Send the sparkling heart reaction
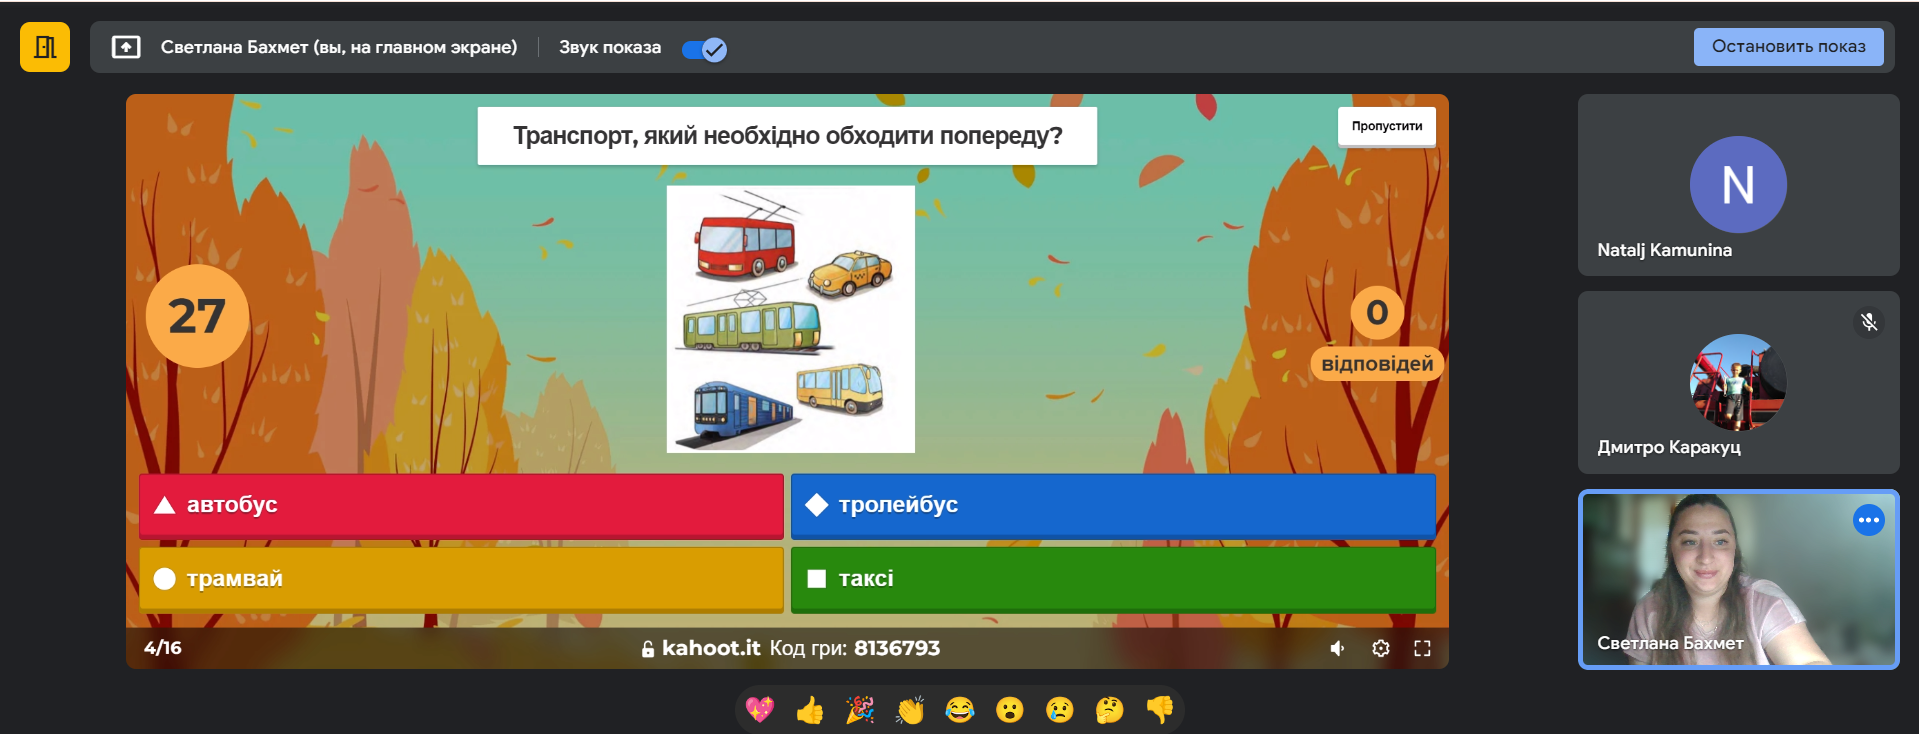 tap(760, 710)
